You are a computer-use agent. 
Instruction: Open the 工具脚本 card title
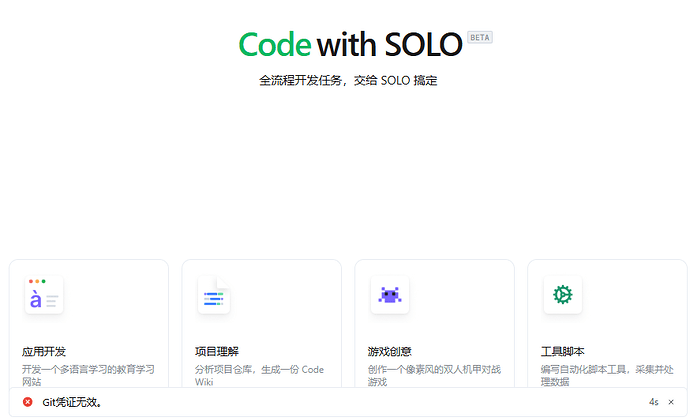(x=562, y=351)
